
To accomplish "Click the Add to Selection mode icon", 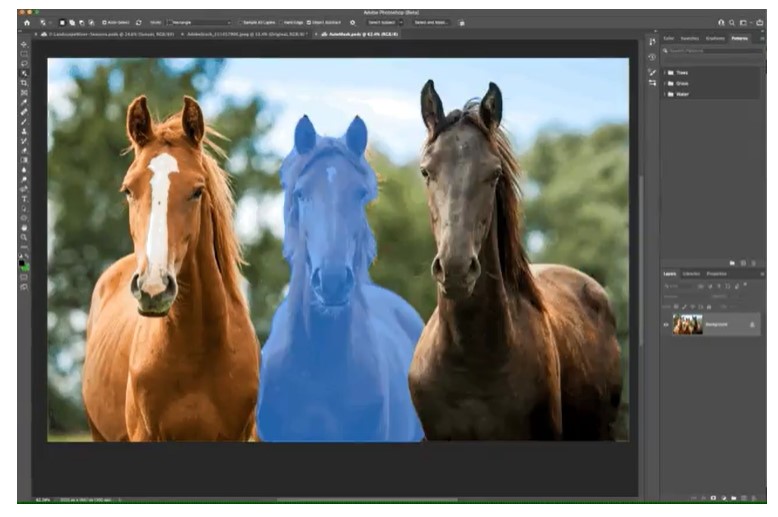I will (x=72, y=23).
